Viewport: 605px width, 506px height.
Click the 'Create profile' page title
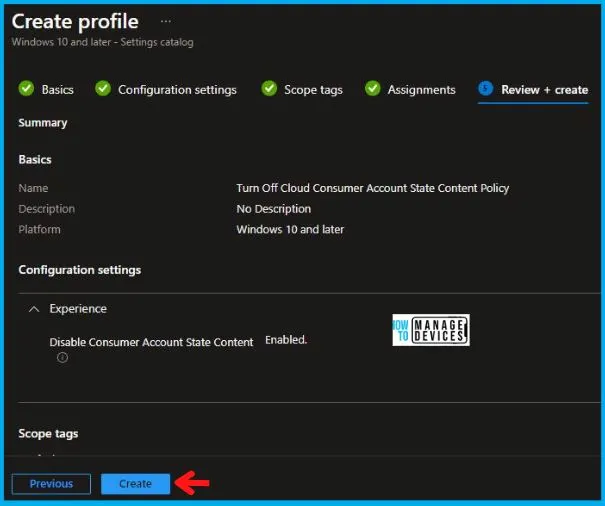pyautogui.click(x=75, y=22)
